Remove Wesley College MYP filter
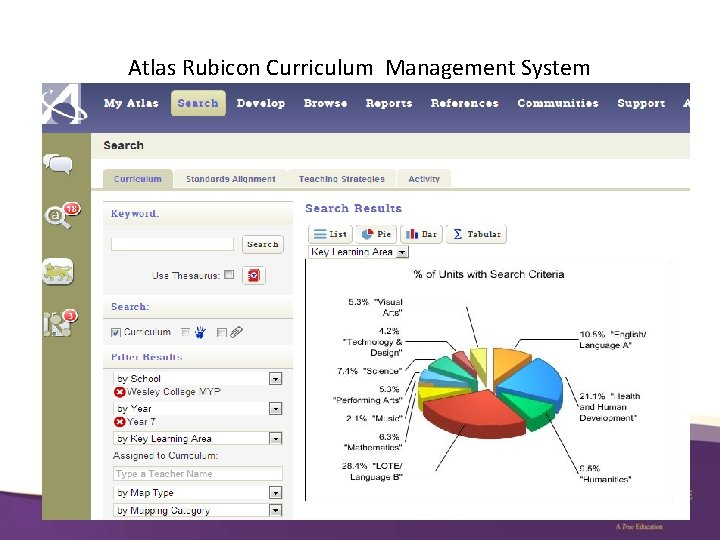This screenshot has width=720, height=540. [x=119, y=392]
